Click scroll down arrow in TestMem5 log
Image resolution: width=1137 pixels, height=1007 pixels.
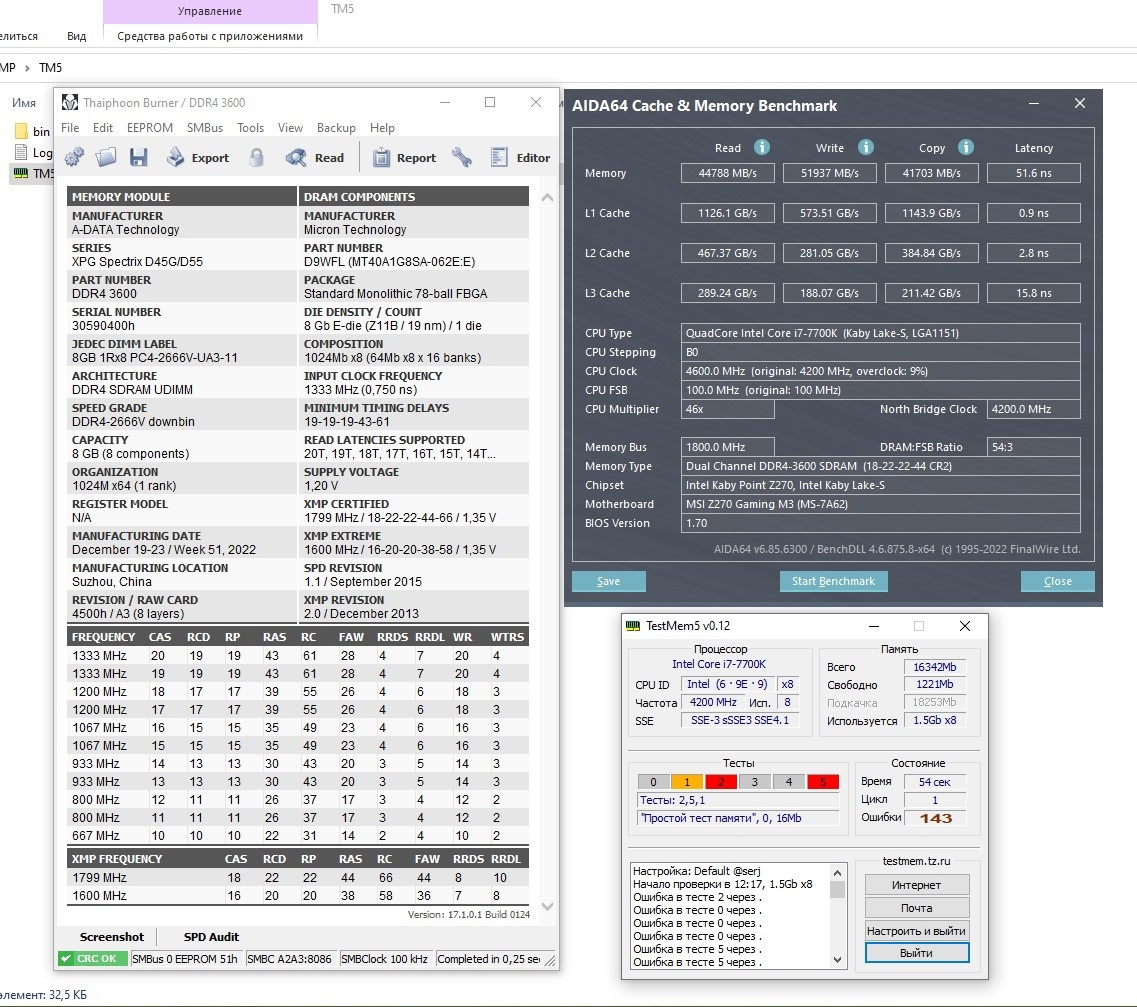[x=838, y=960]
